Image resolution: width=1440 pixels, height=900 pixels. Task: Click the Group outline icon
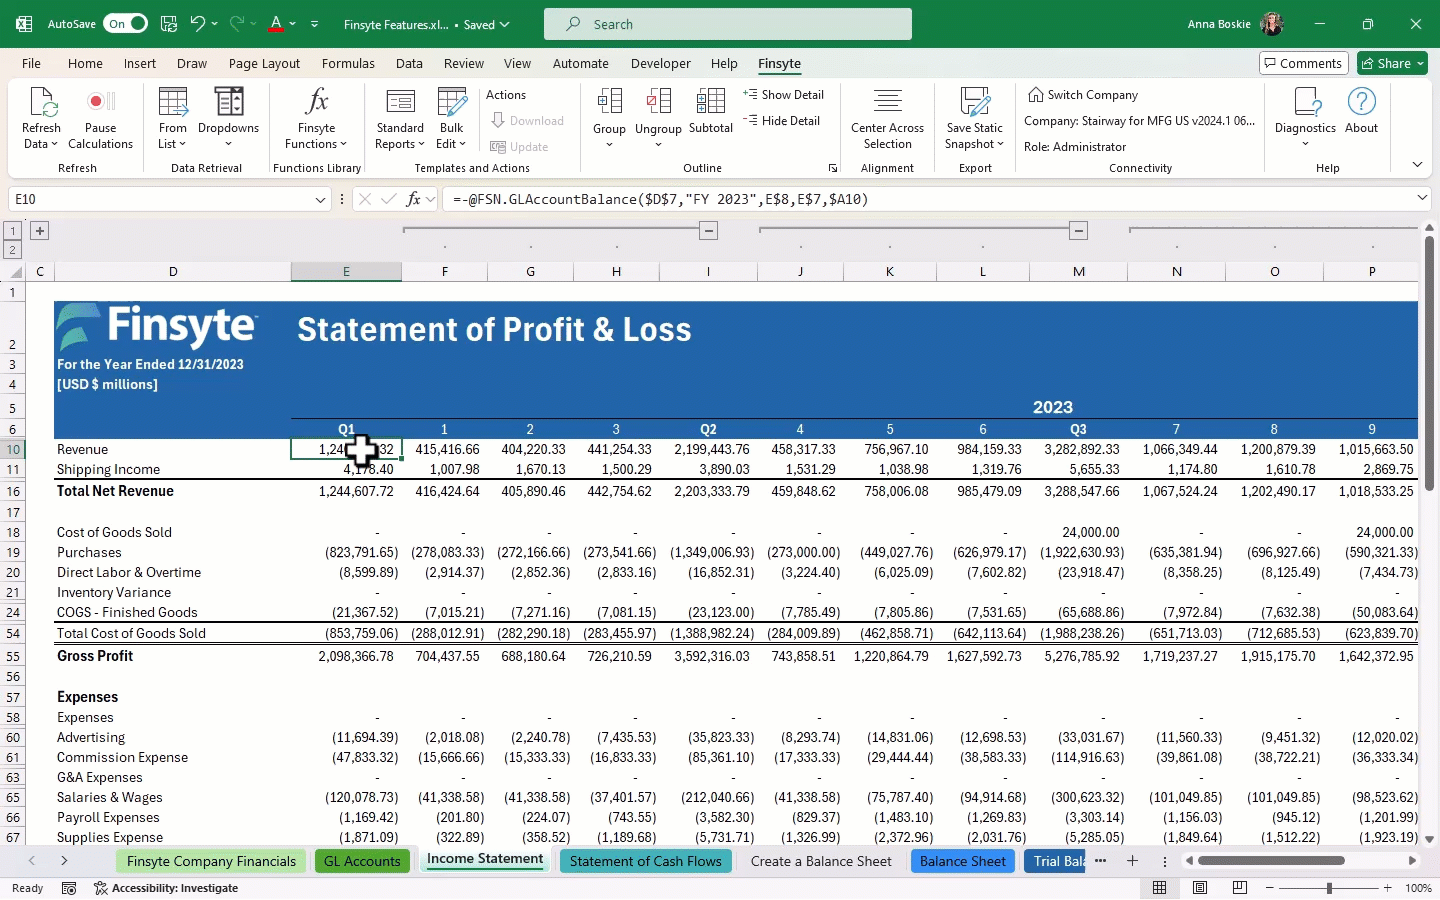[609, 102]
